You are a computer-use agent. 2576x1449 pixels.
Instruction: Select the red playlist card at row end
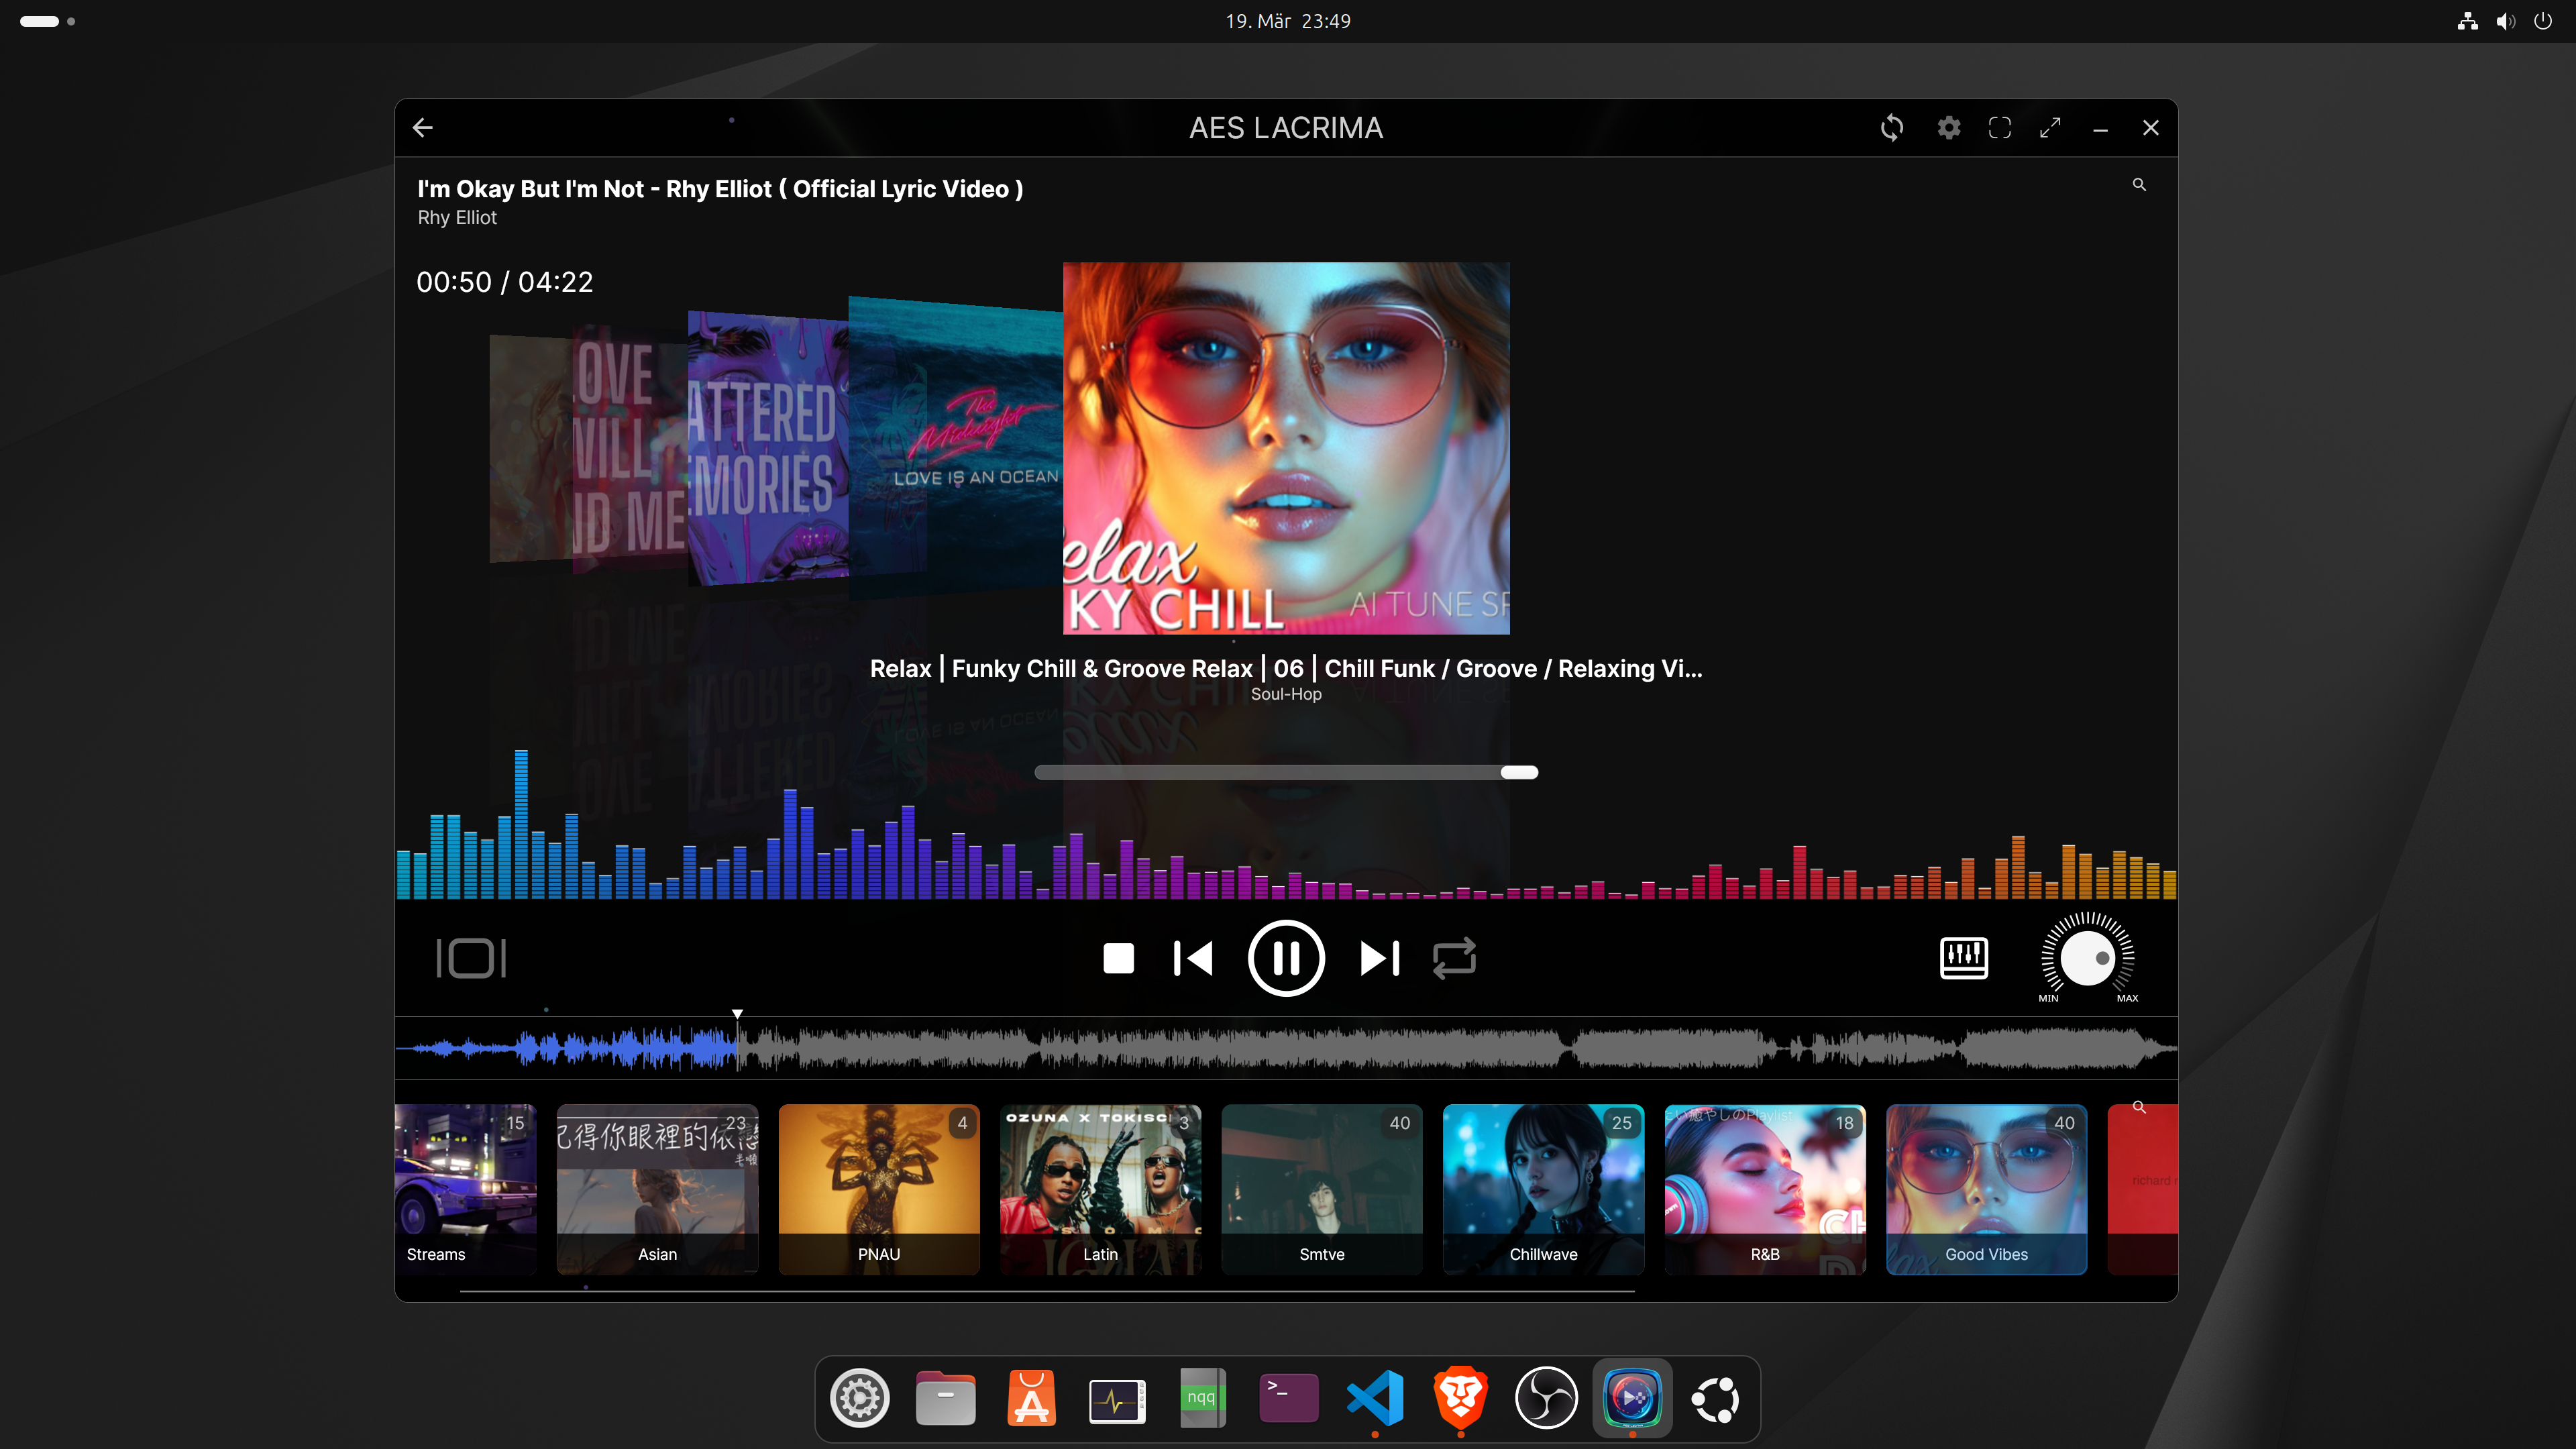point(2142,1189)
